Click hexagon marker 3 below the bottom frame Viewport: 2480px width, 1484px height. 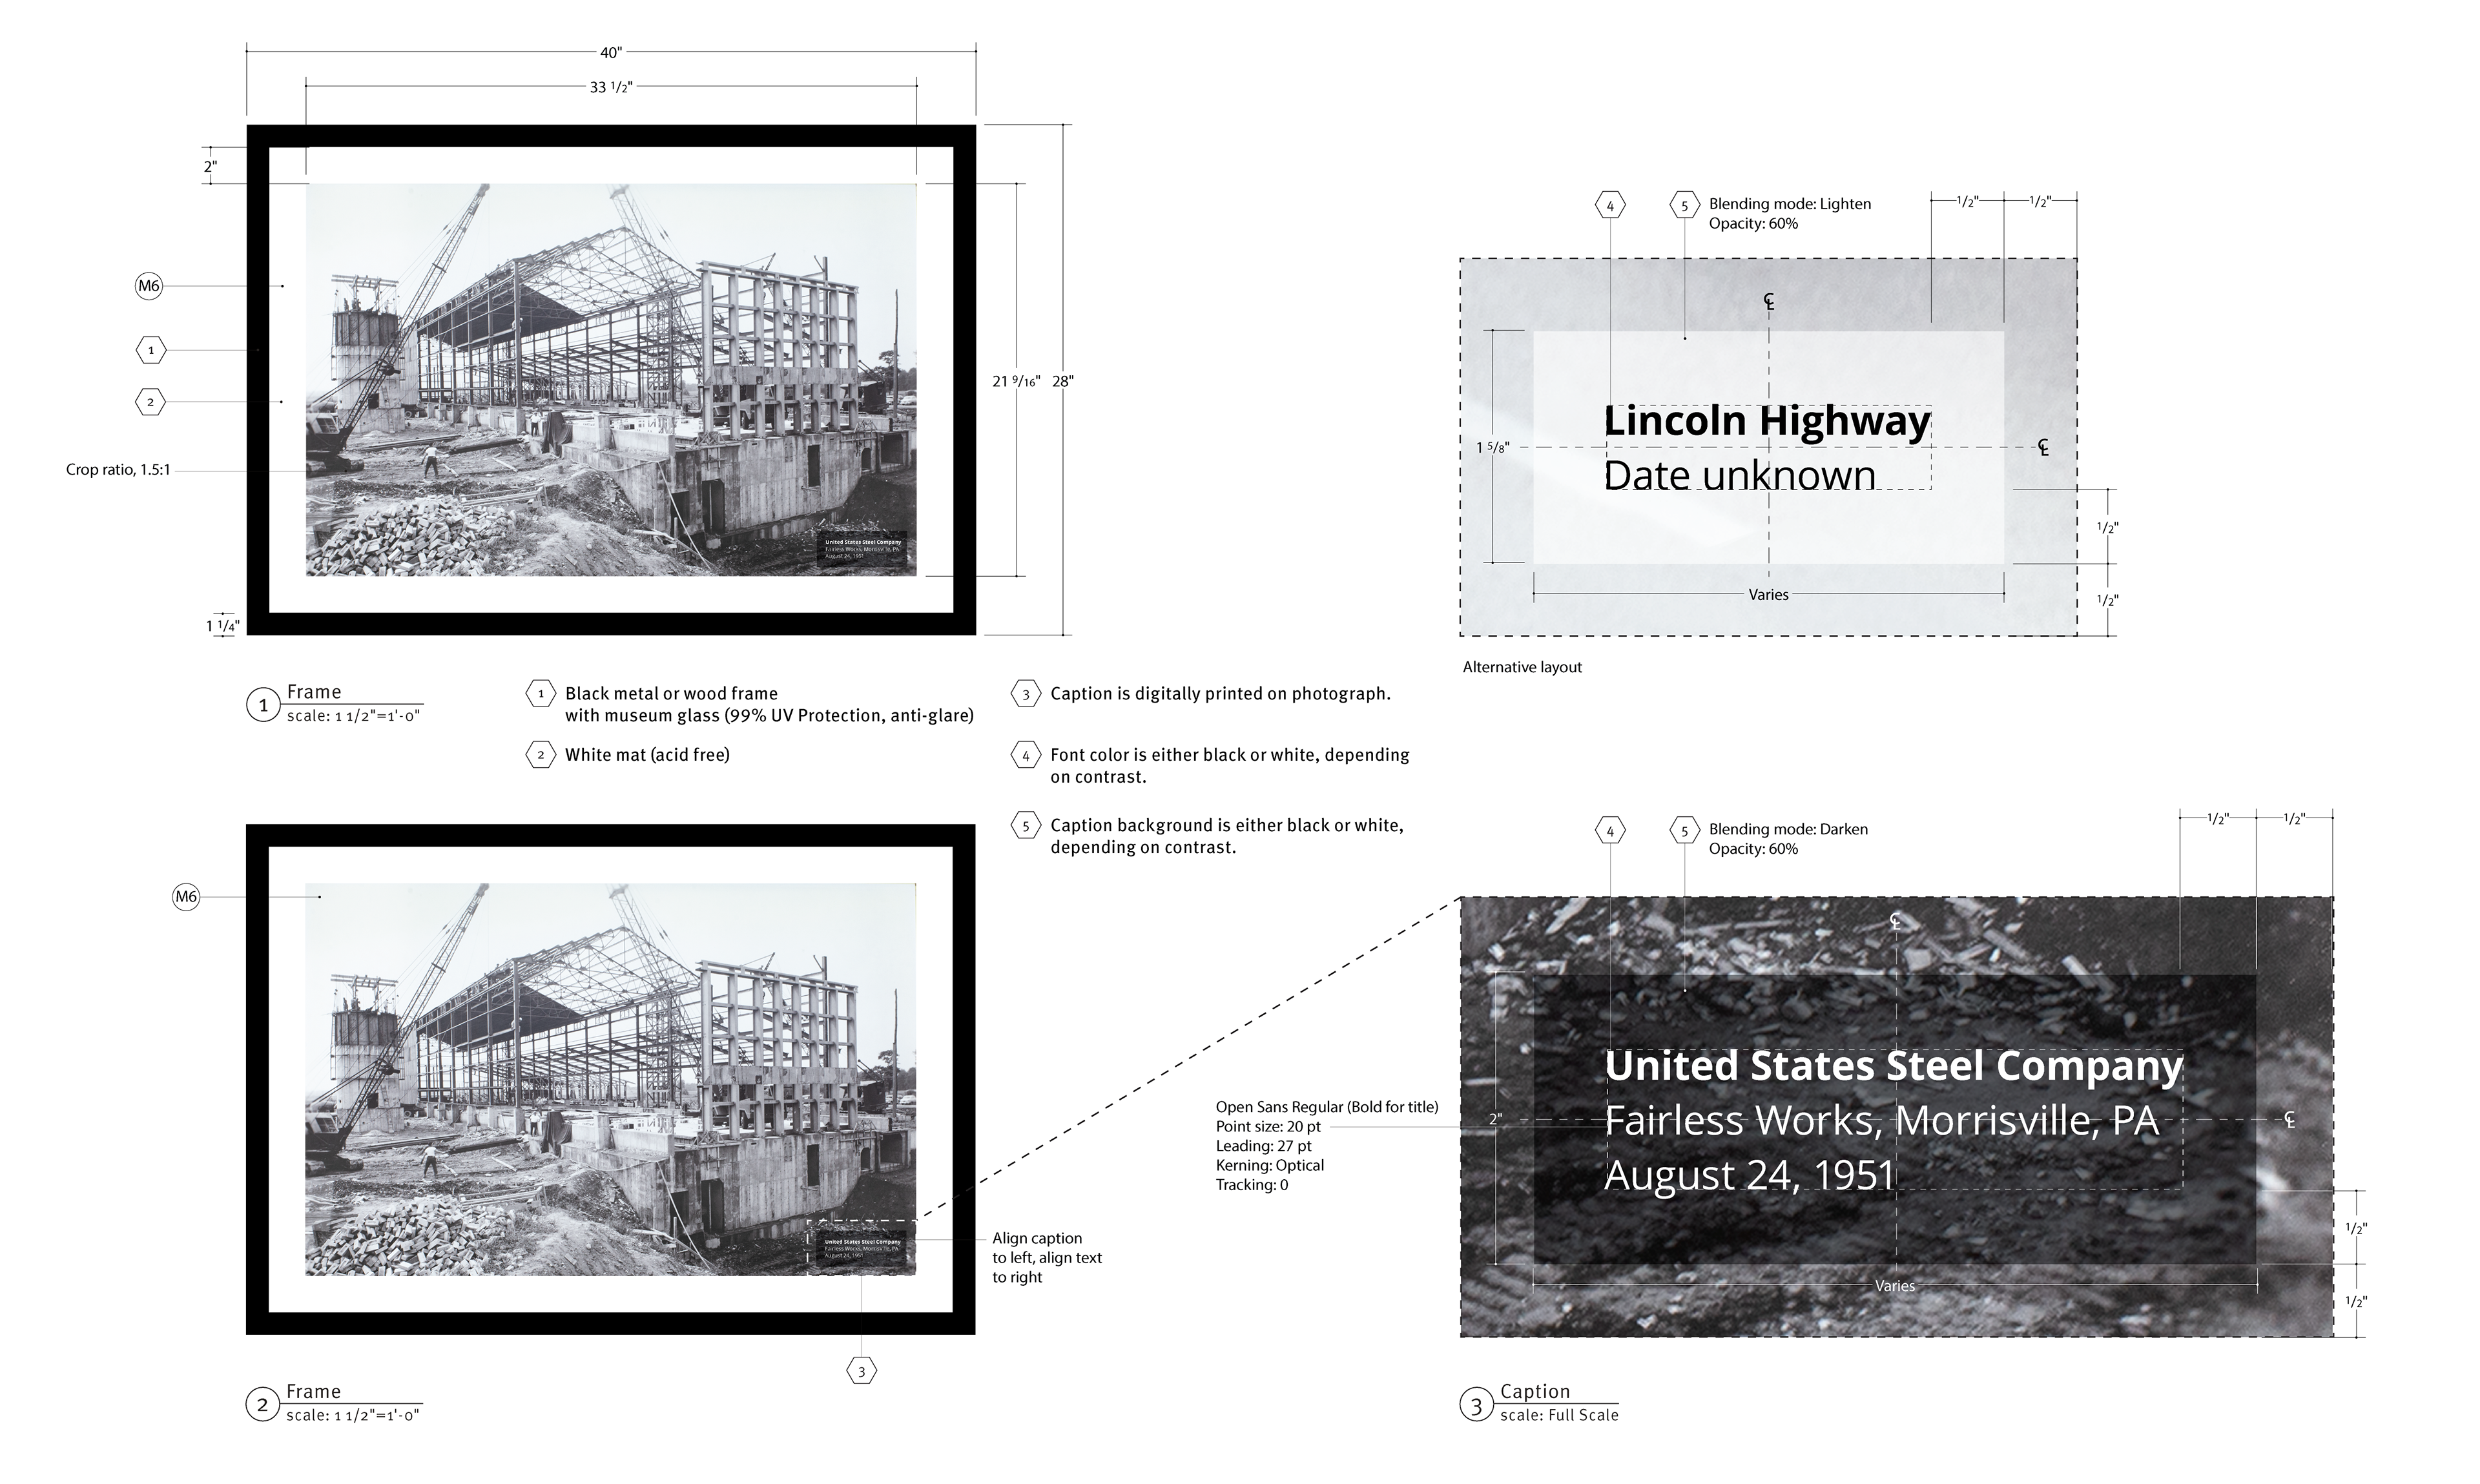(861, 1370)
